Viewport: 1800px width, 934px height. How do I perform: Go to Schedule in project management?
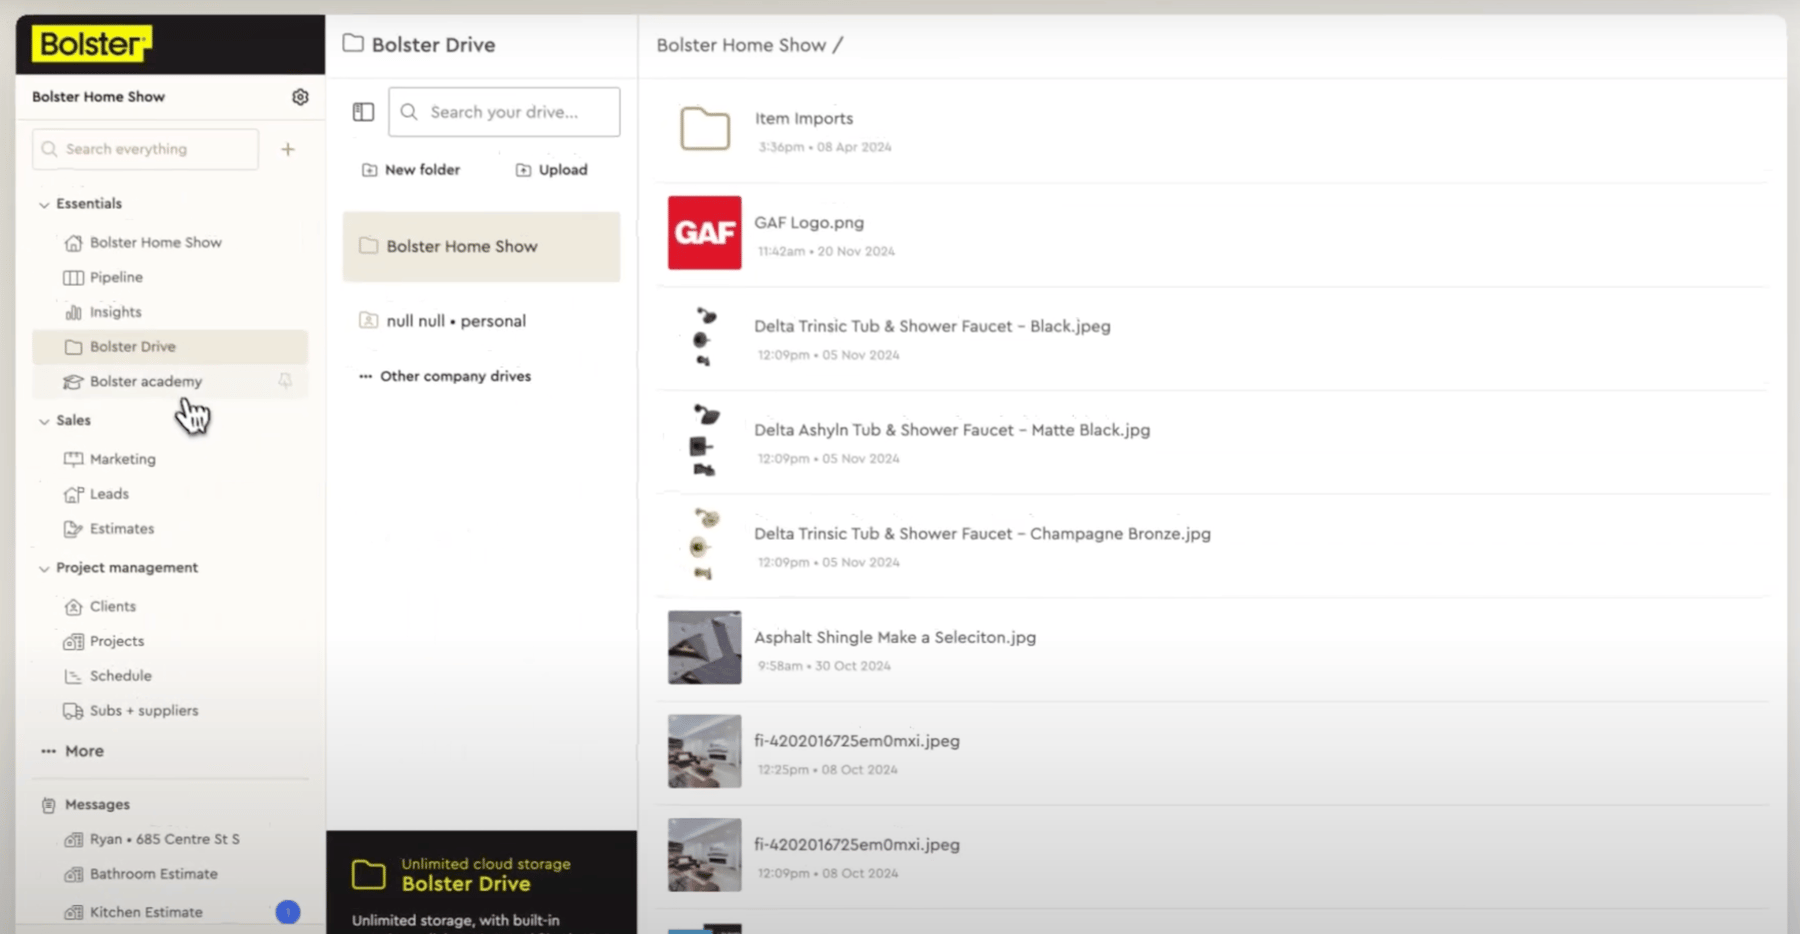pyautogui.click(x=120, y=676)
